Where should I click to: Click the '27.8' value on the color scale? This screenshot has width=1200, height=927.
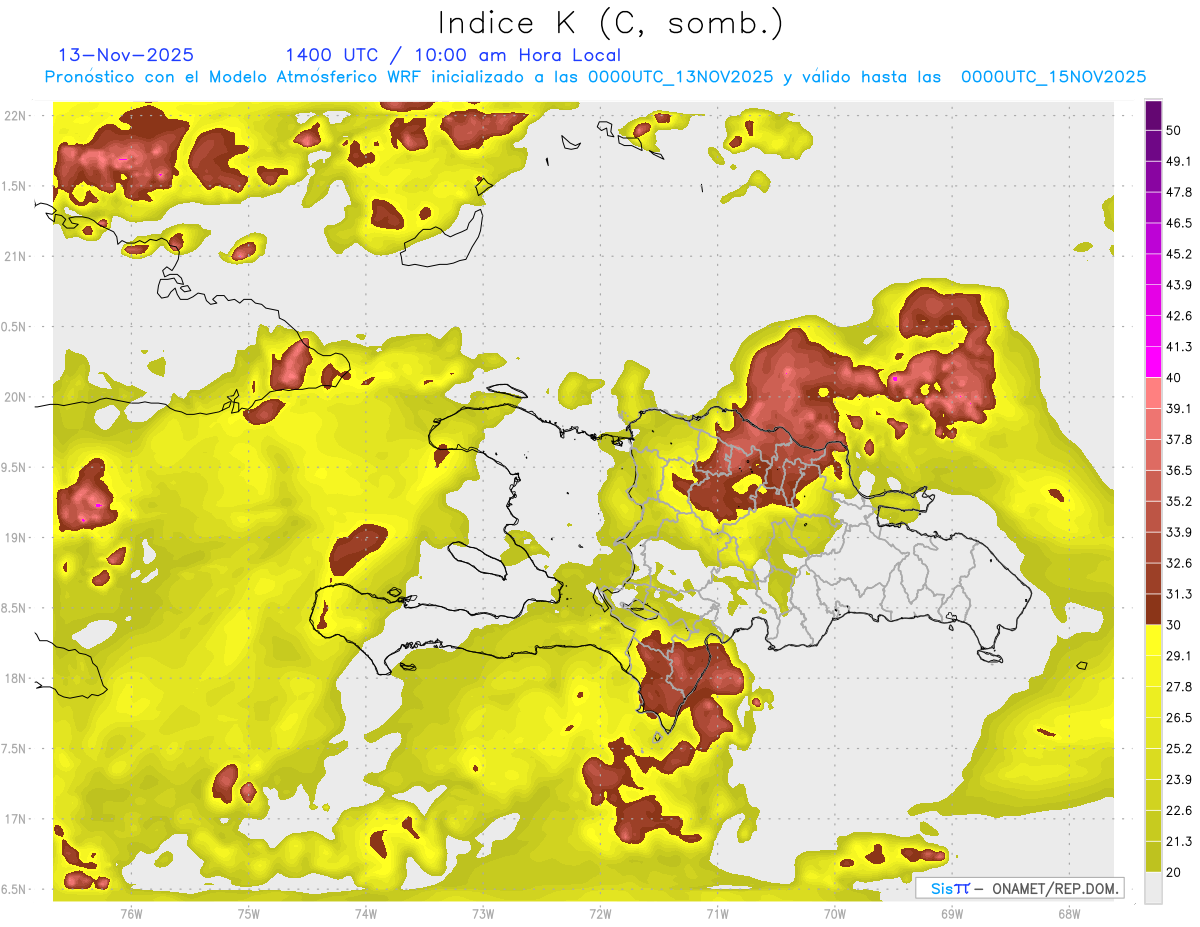pos(1178,687)
